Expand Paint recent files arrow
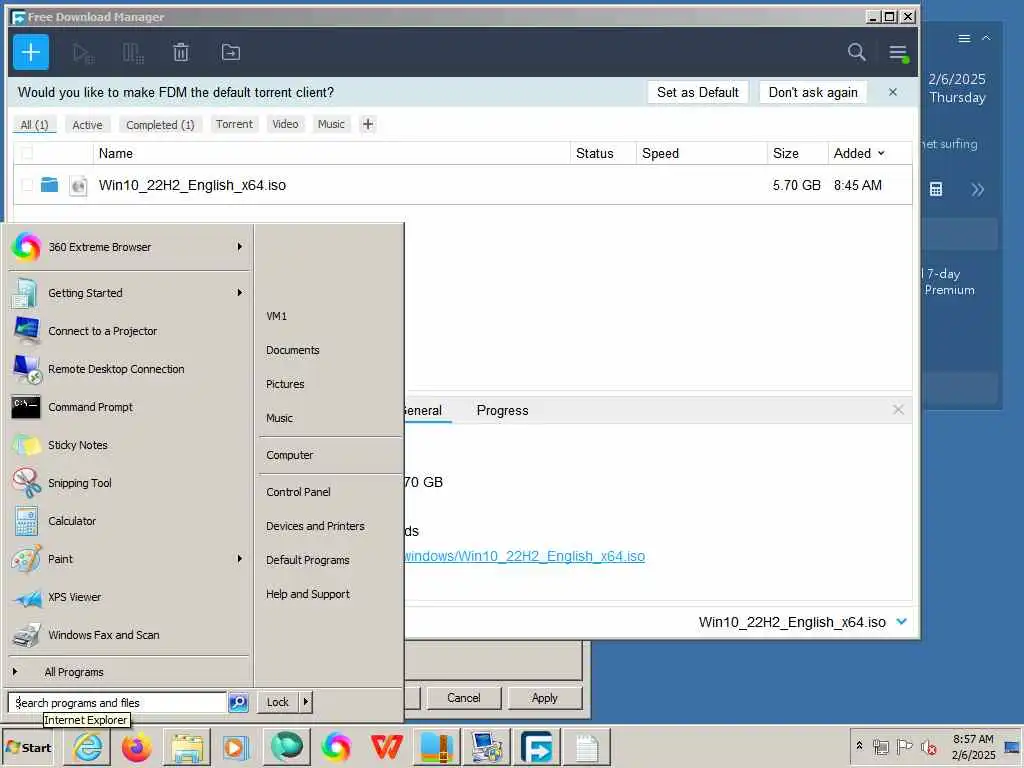This screenshot has height=768, width=1024. tap(240, 559)
